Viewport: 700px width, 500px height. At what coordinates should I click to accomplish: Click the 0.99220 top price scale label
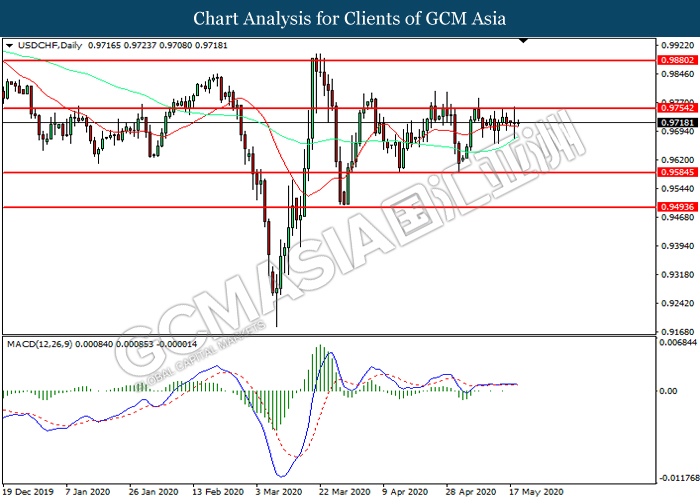[x=678, y=46]
